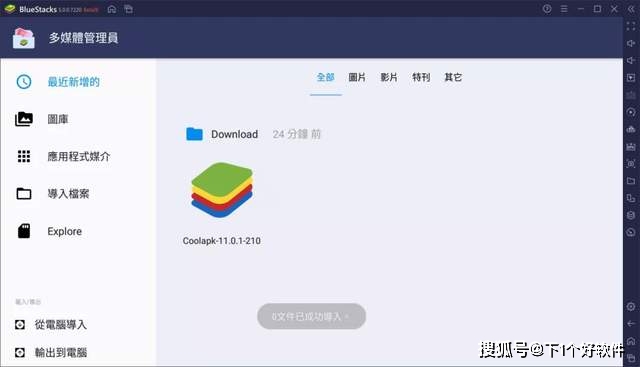The image size is (640, 367).
Task: Open the media folder icon on side toolbar
Action: (631, 181)
